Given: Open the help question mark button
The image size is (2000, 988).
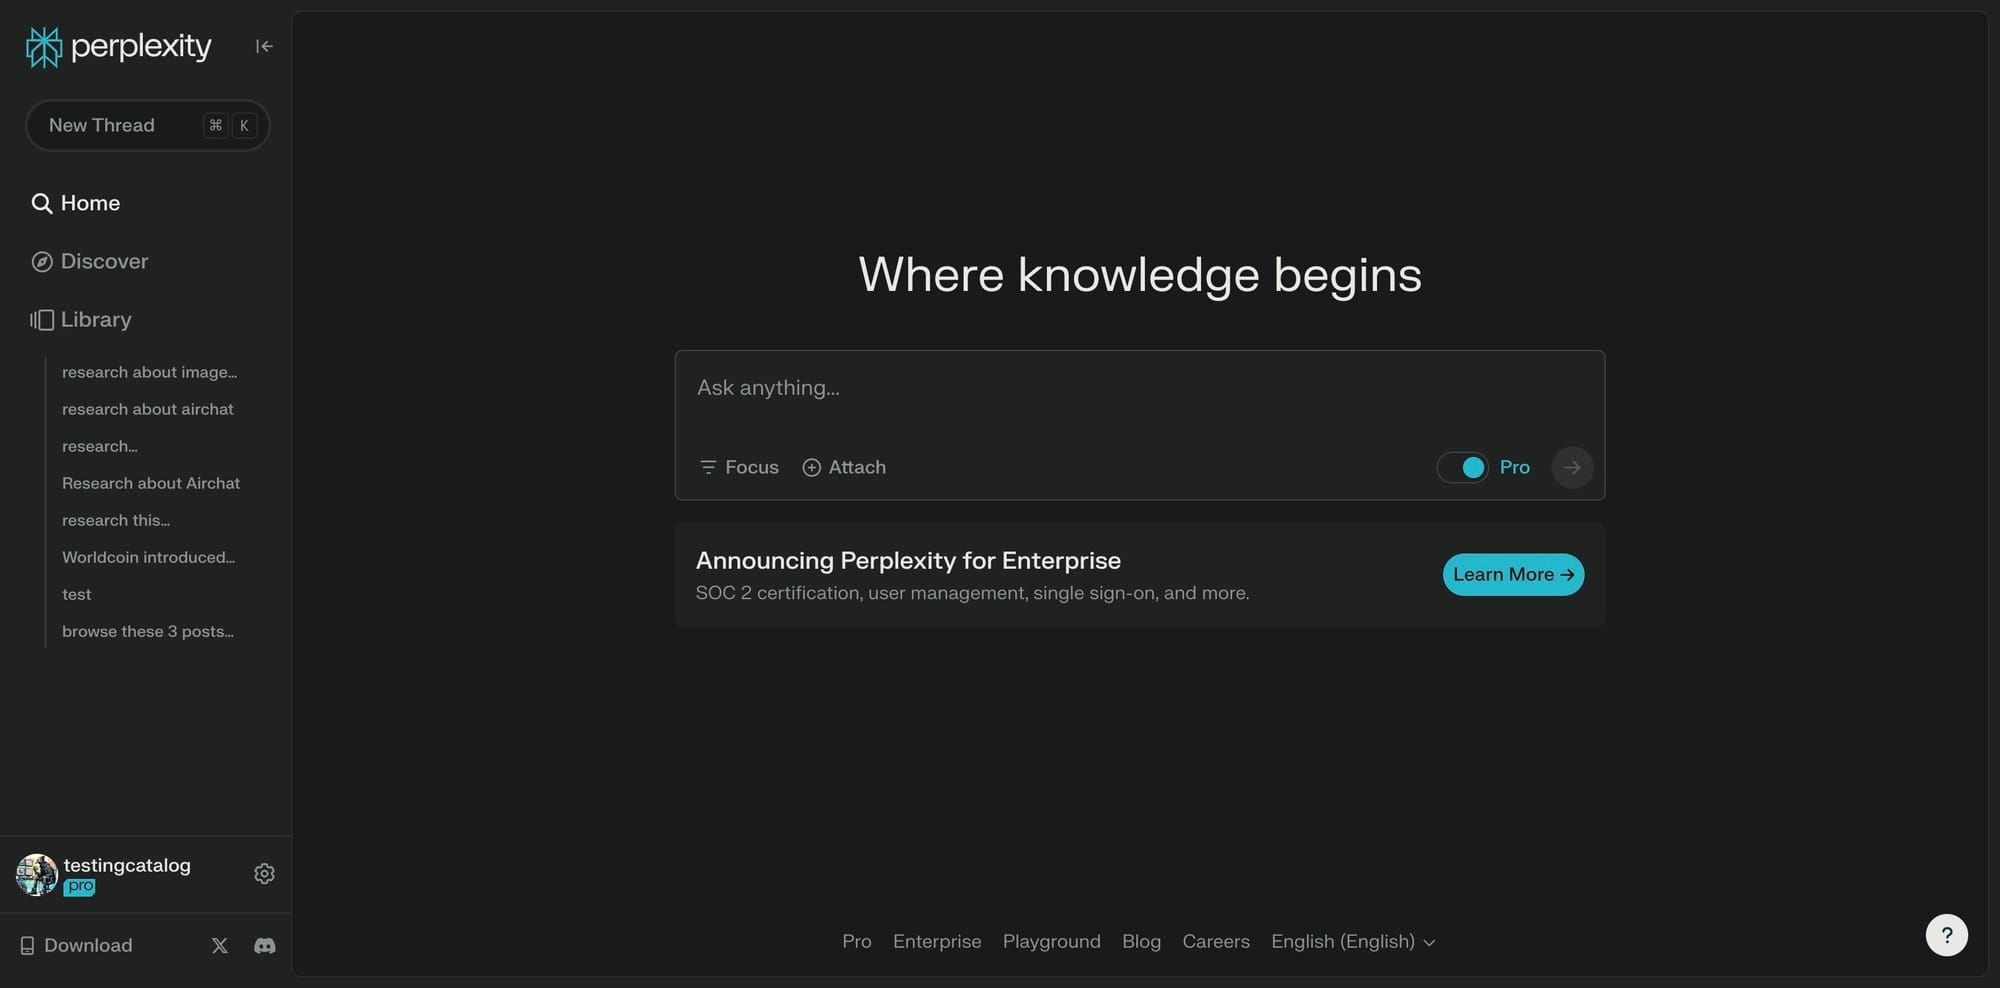Looking at the screenshot, I should tap(1946, 934).
